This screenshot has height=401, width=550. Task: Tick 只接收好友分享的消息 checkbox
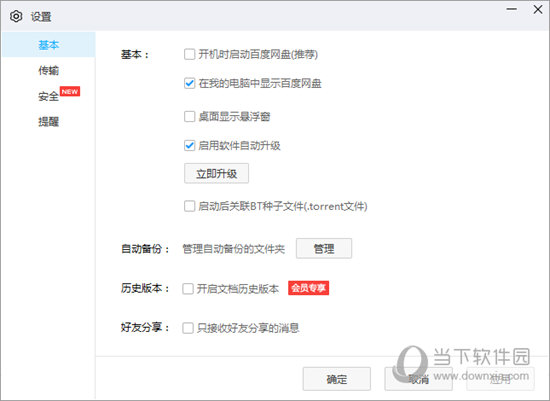coord(188,328)
